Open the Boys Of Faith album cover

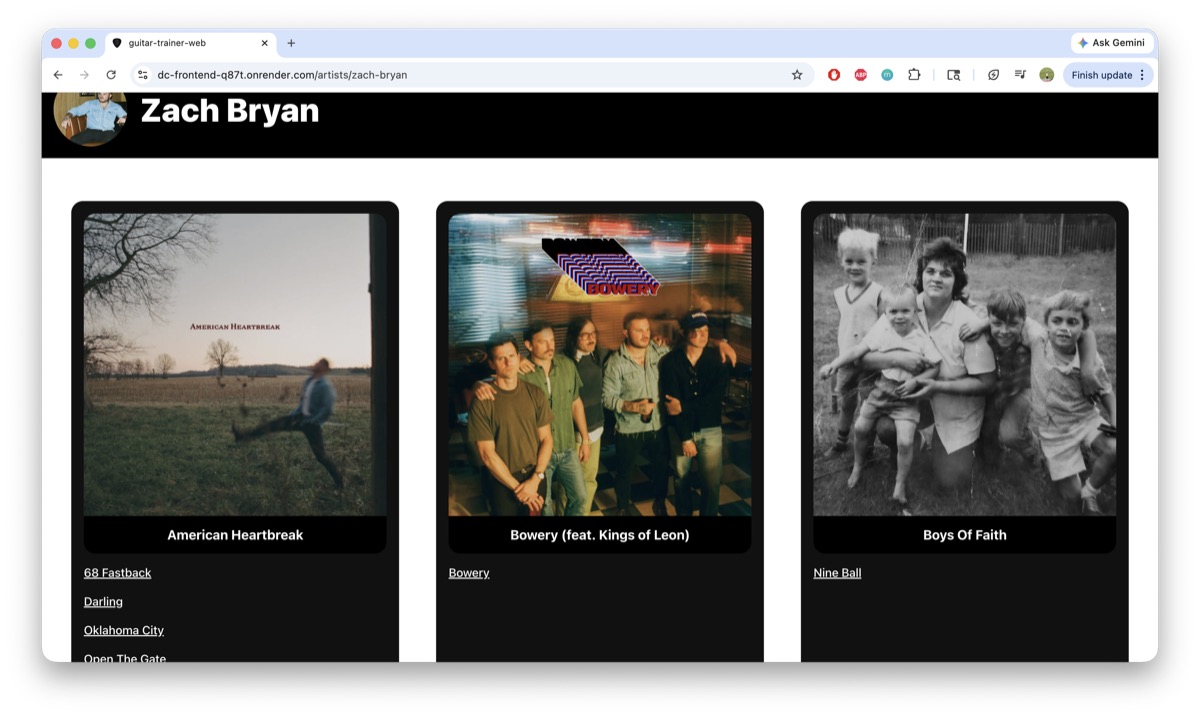tap(965, 365)
